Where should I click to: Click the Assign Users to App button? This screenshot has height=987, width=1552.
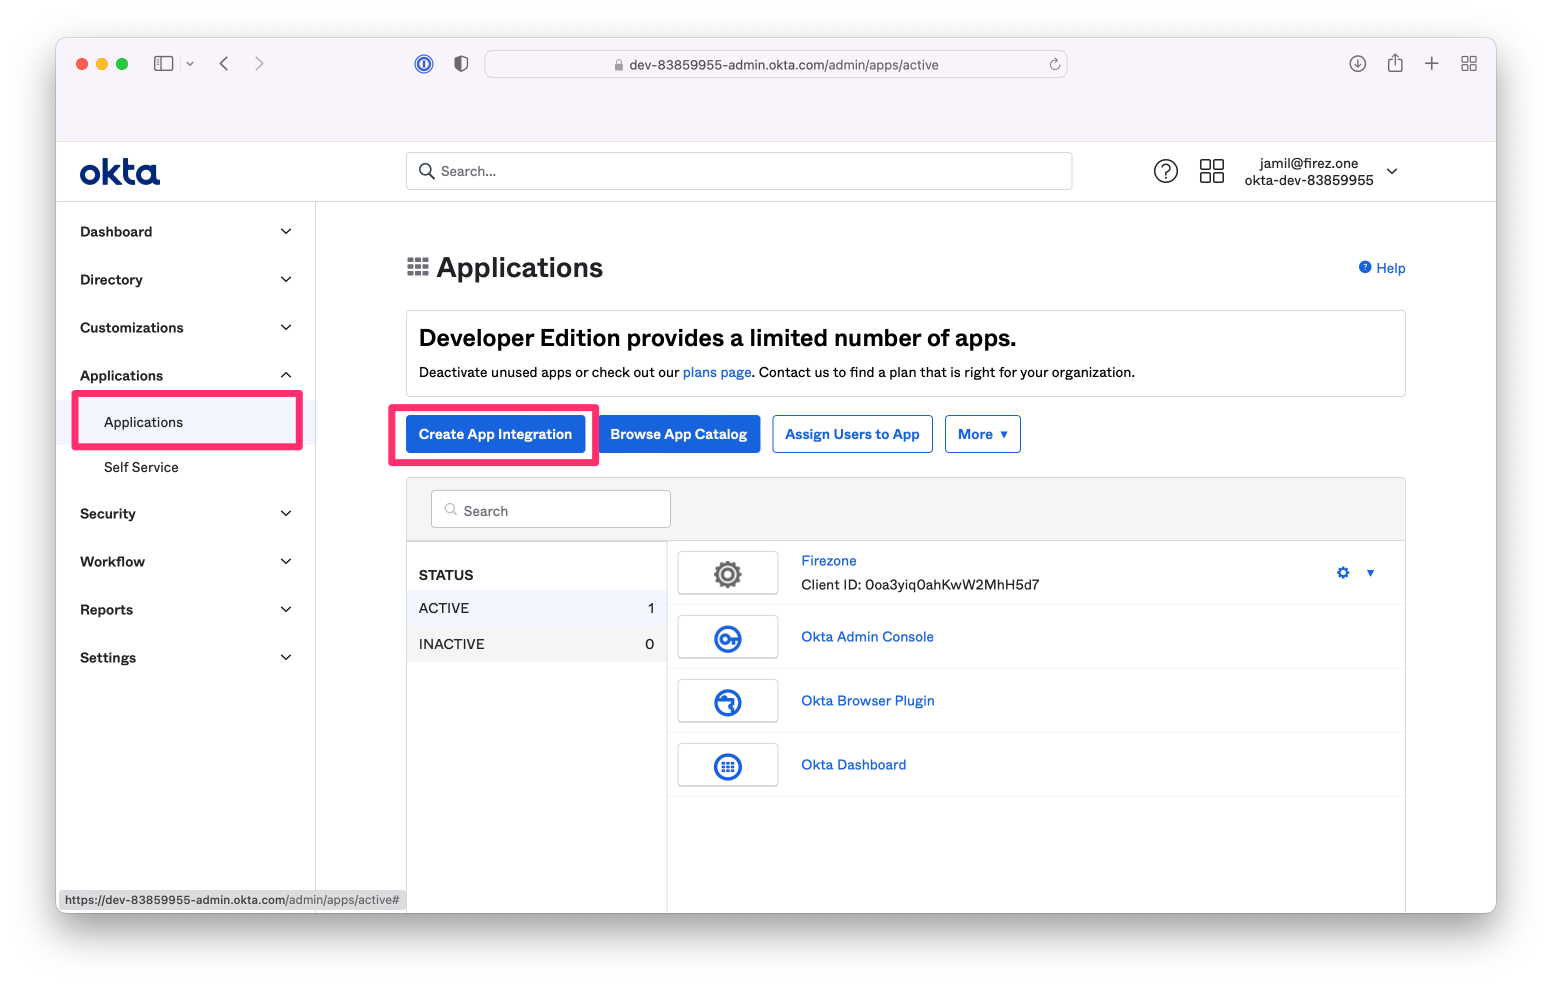(852, 433)
